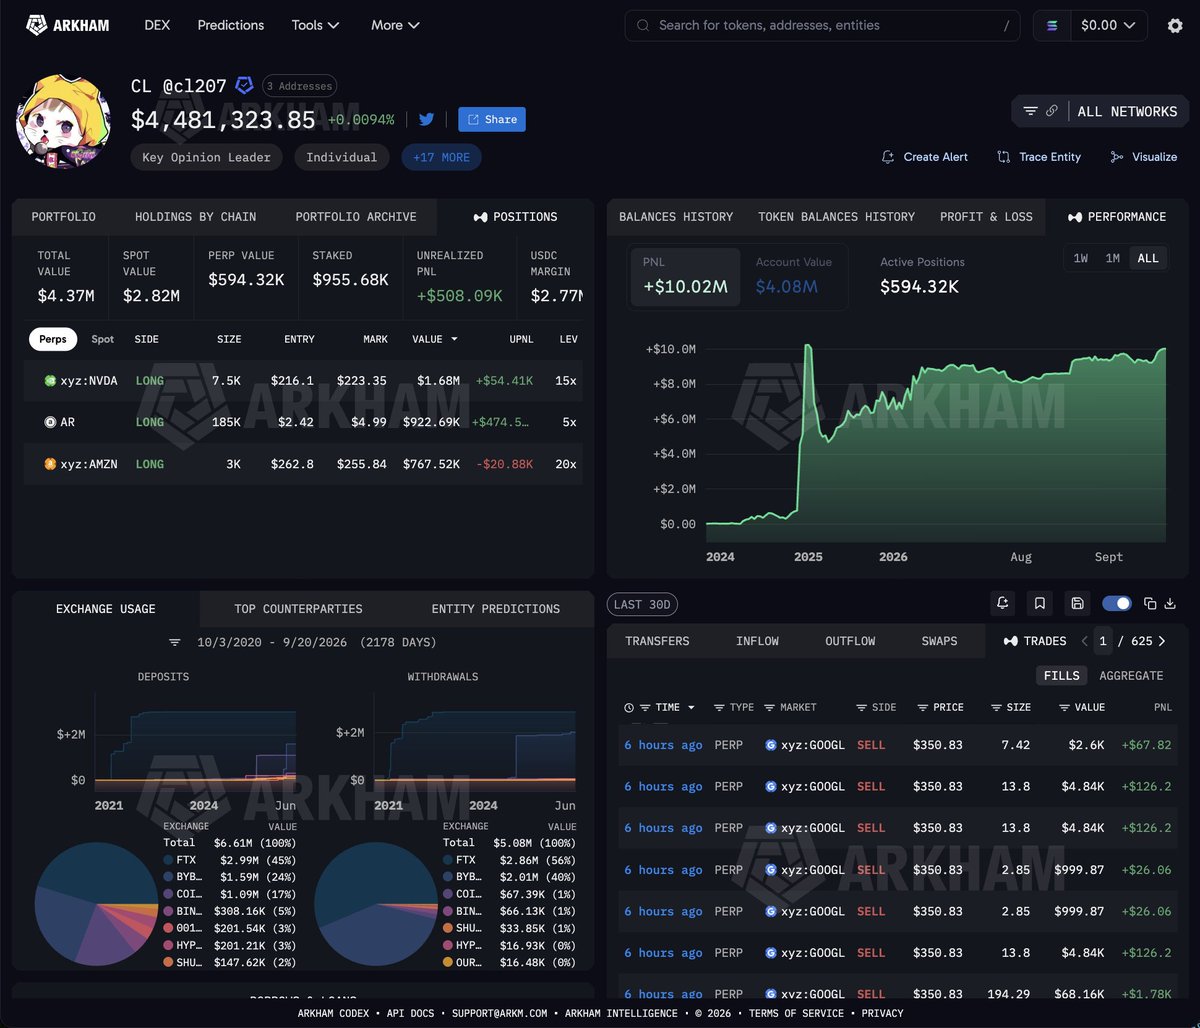1200x1028 pixels.
Task: Click the filter icon next to exchange usage date range
Action: coord(175,642)
